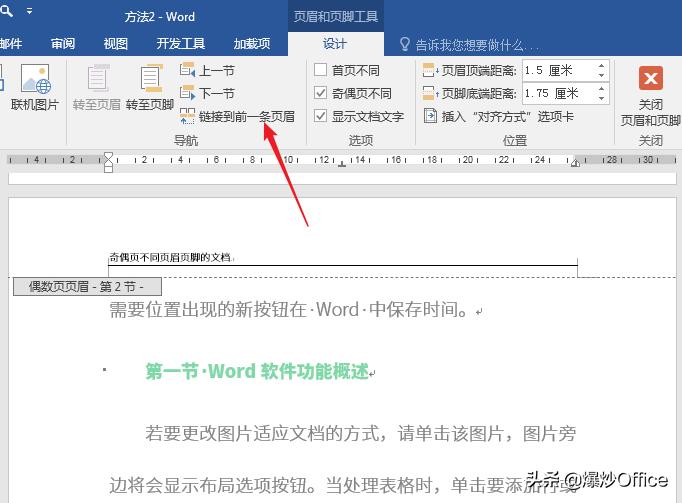Decrease 页脚底端距离 with down arrow
Image resolution: width=682 pixels, height=503 pixels.
coord(601,98)
